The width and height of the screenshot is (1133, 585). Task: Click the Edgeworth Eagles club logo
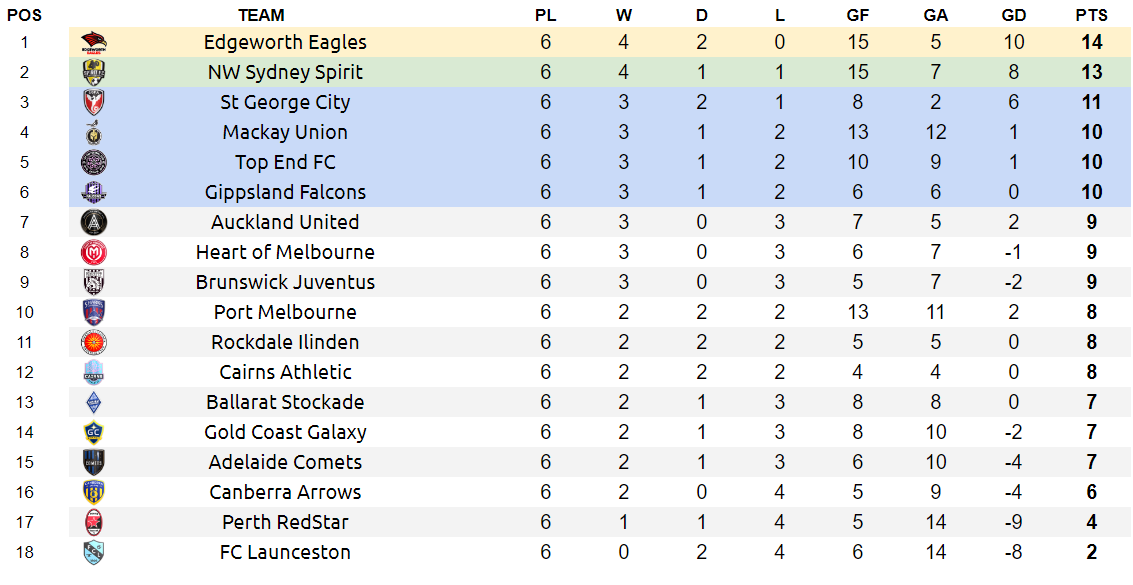coord(94,42)
